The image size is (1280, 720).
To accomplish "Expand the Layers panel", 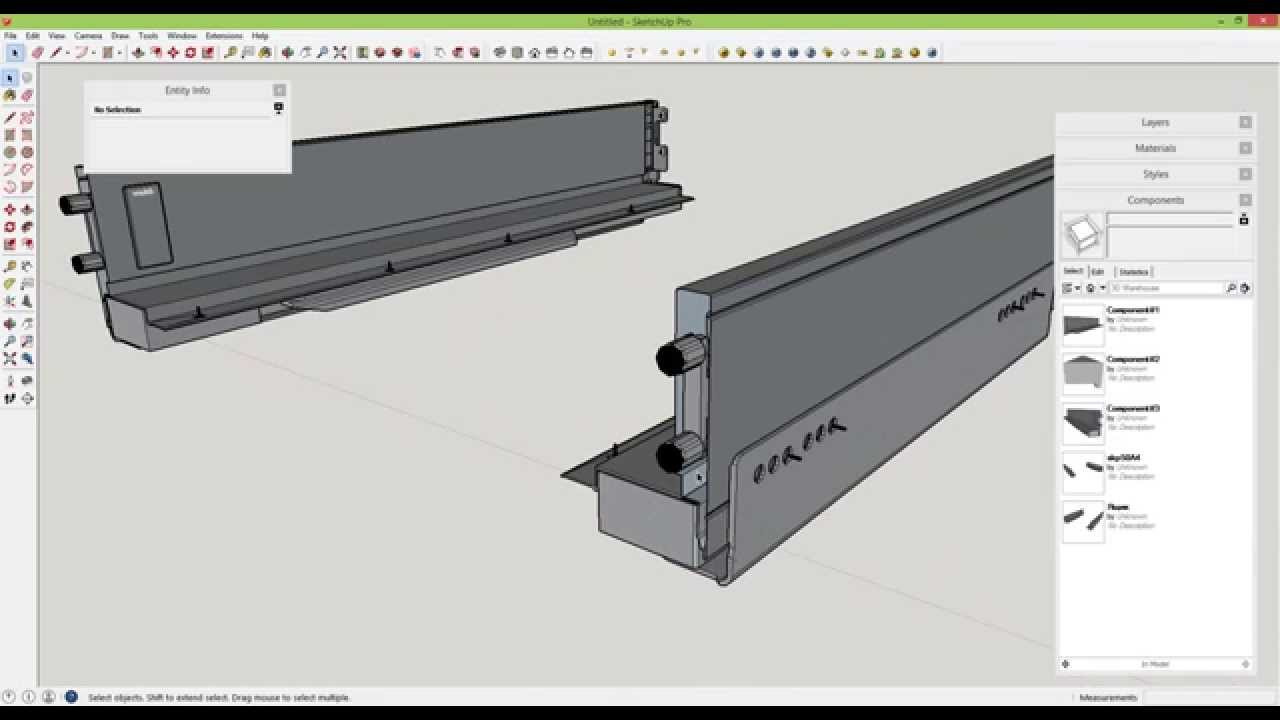I will coord(1155,122).
